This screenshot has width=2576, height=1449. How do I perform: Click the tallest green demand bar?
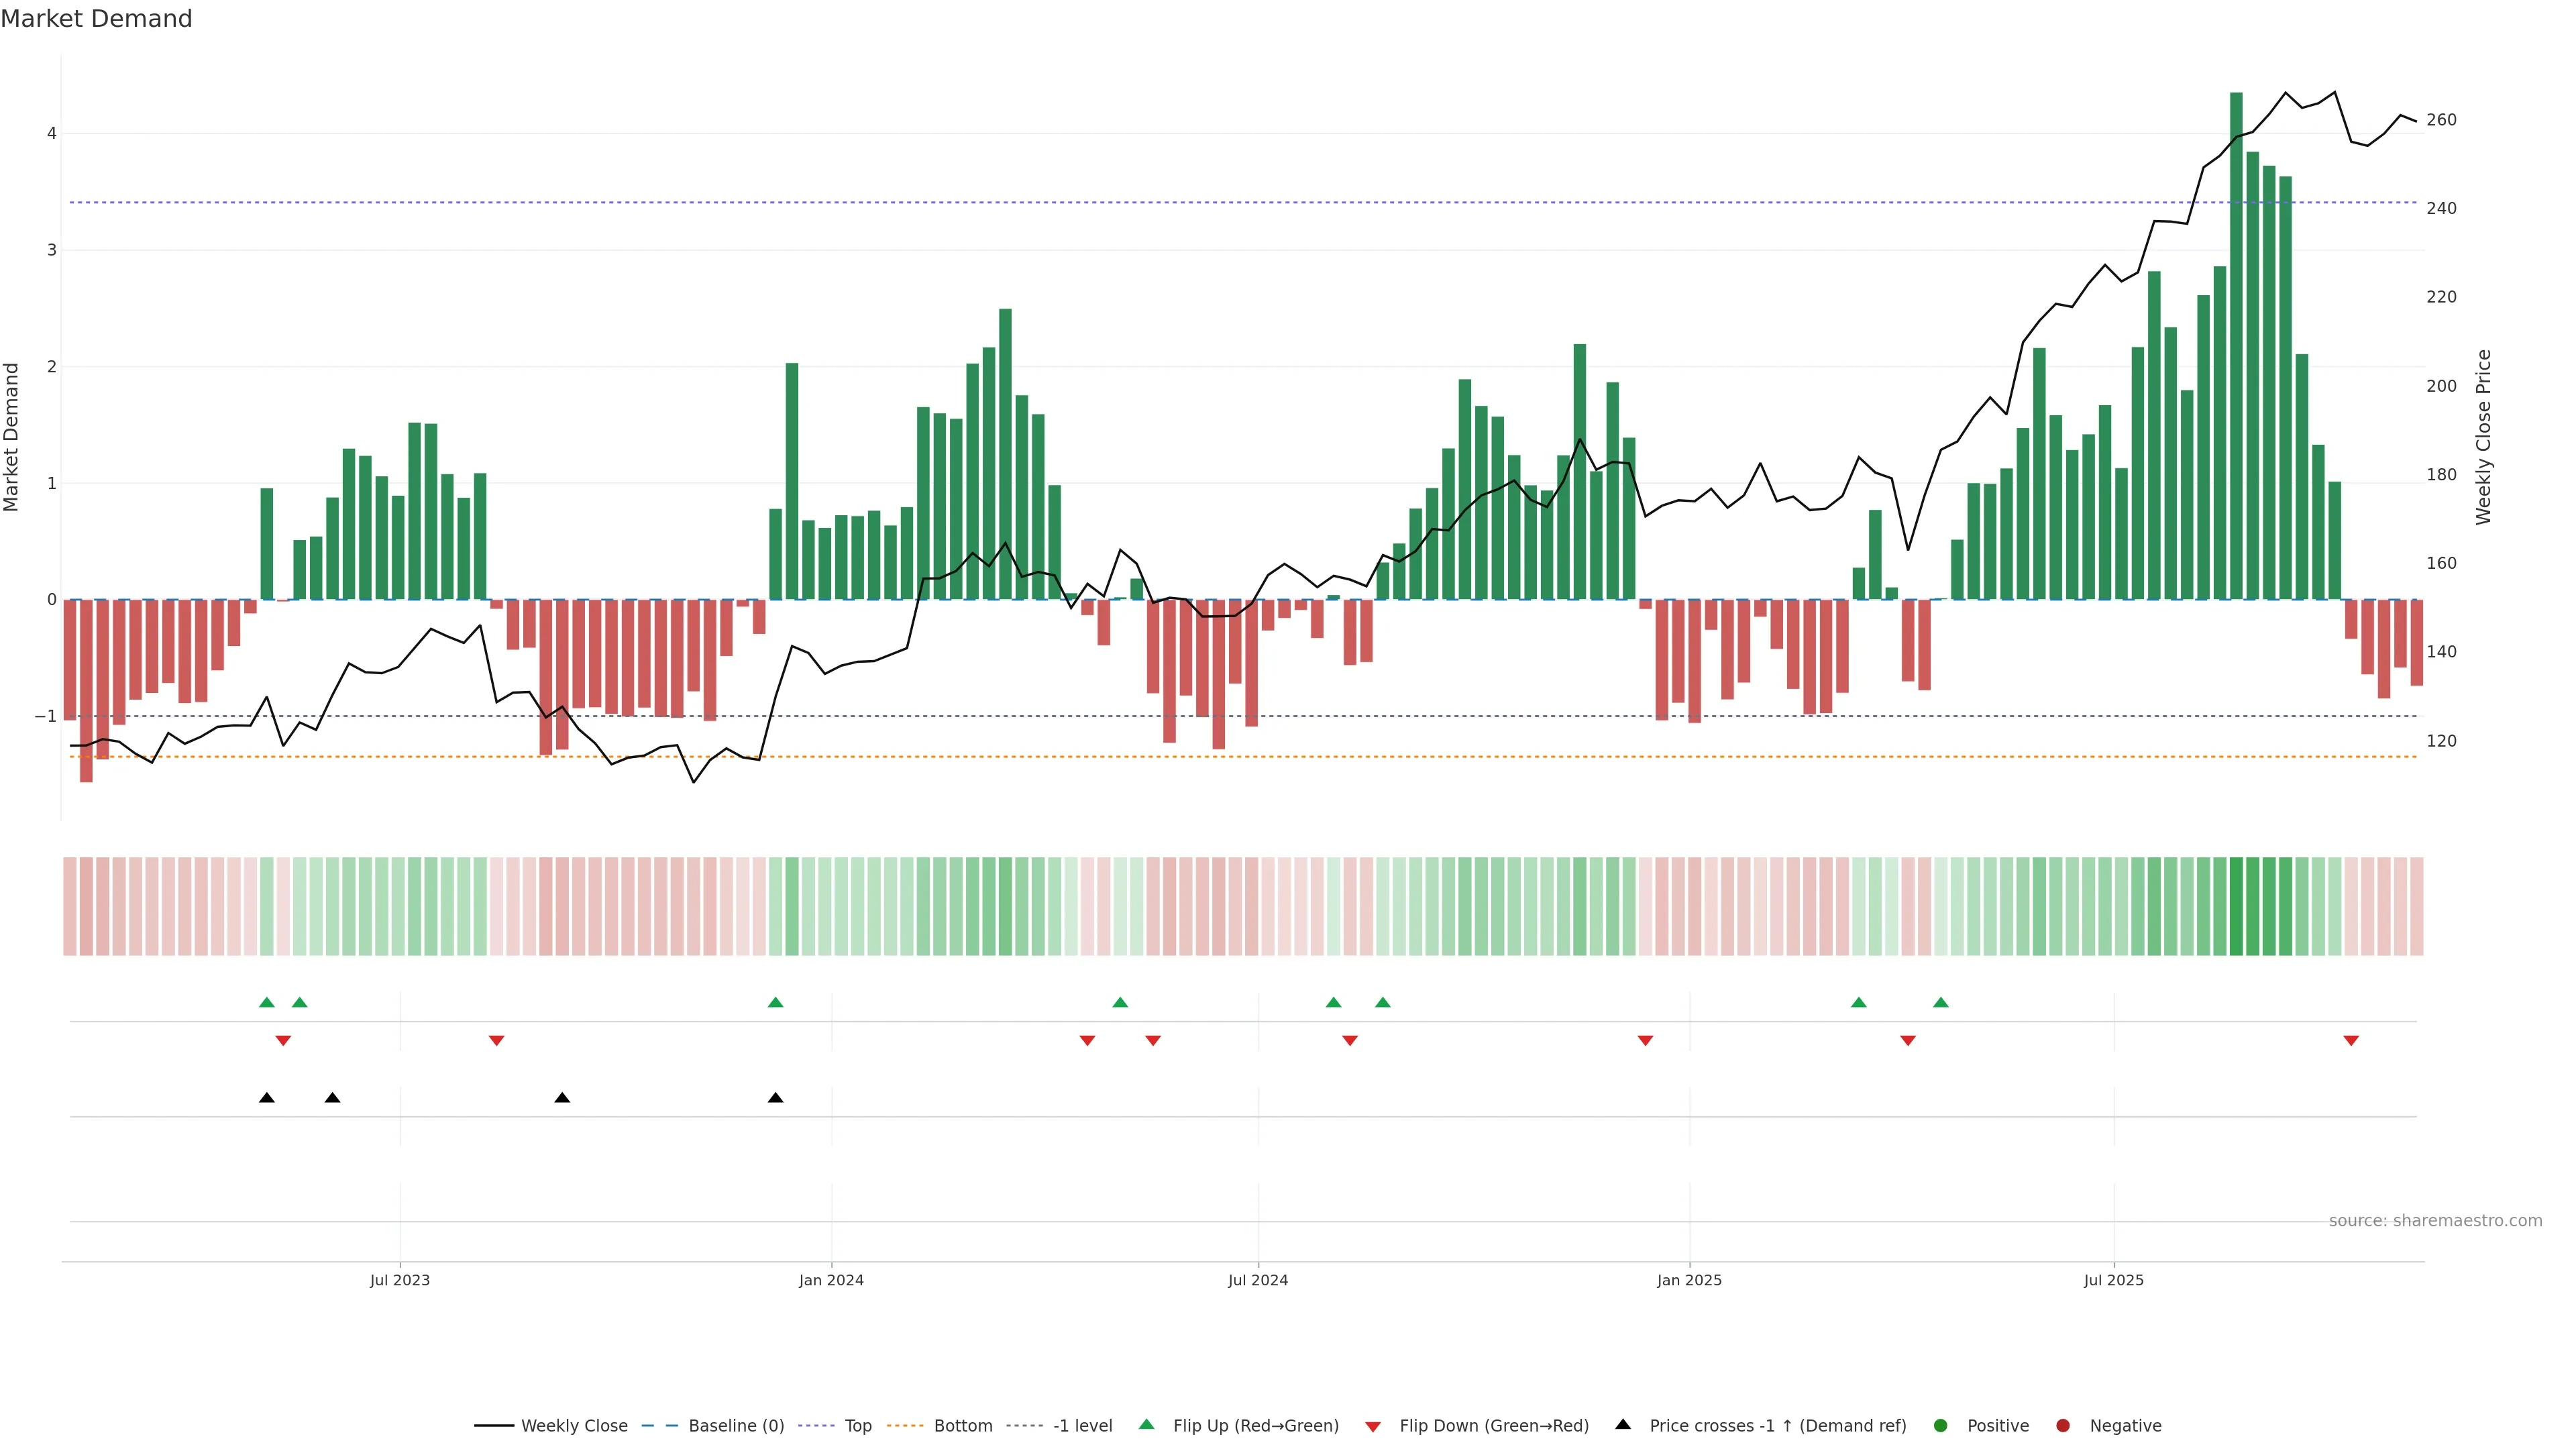pos(2236,350)
